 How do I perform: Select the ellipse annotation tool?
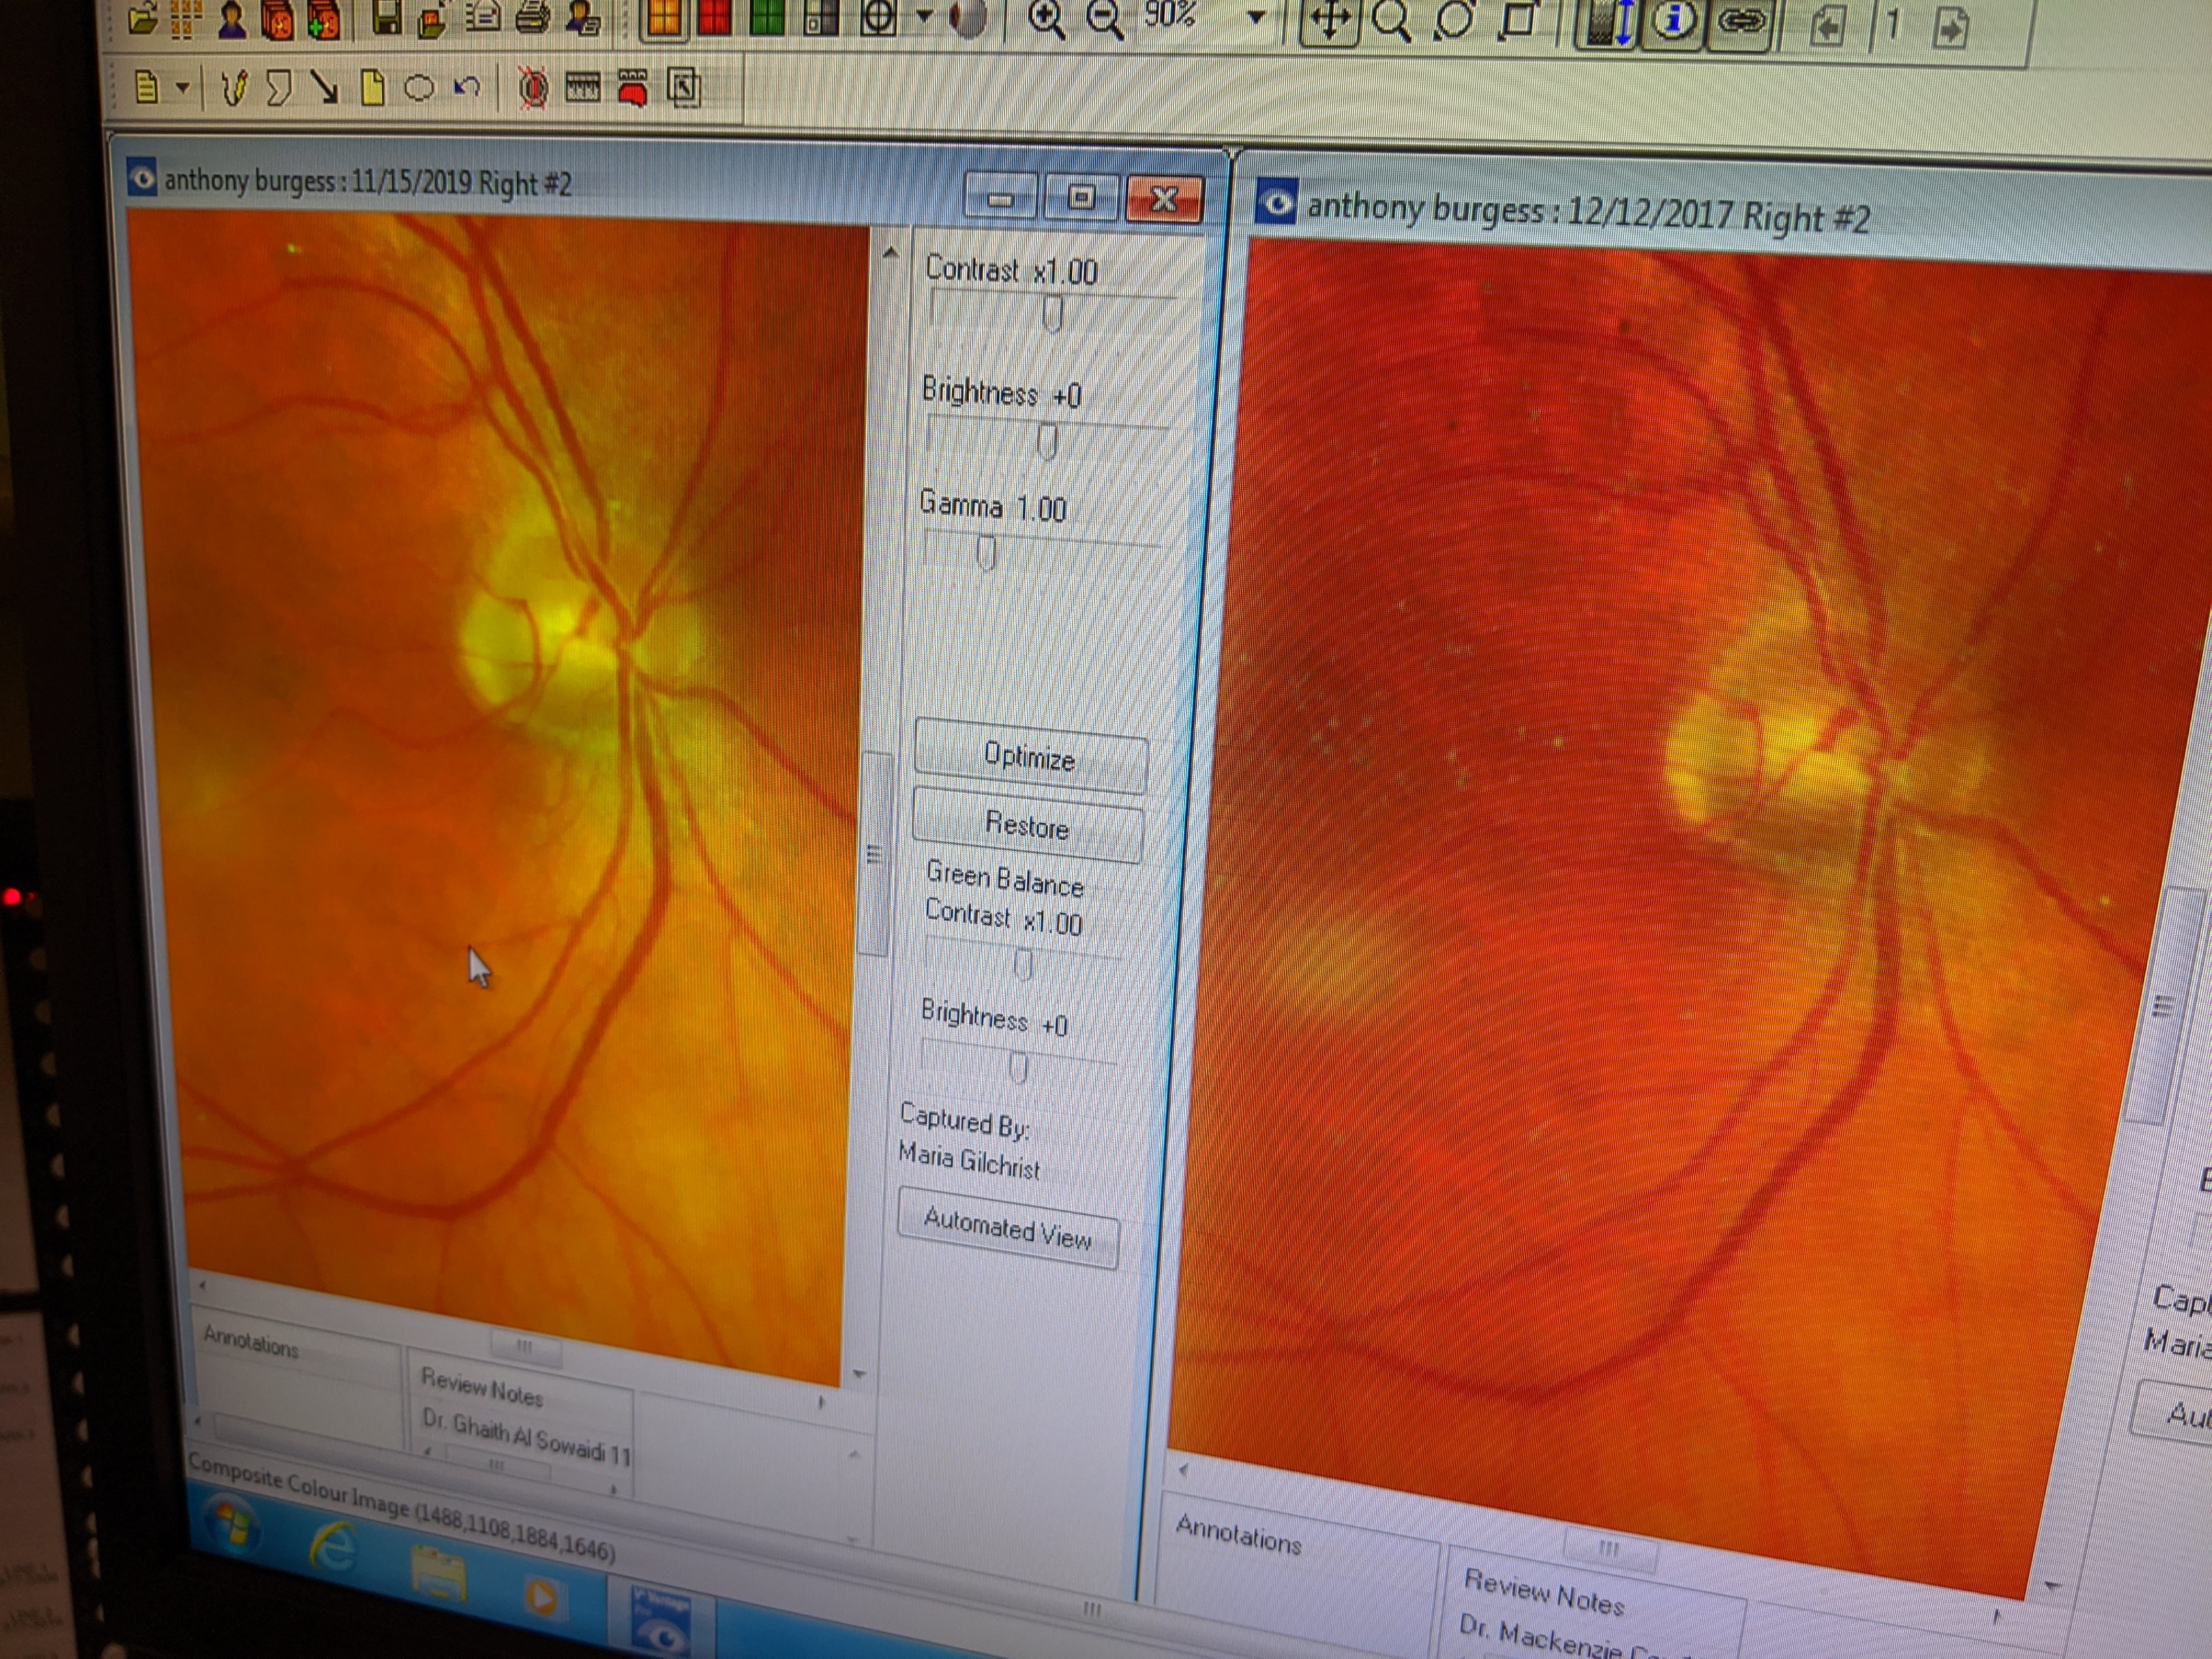(419, 89)
